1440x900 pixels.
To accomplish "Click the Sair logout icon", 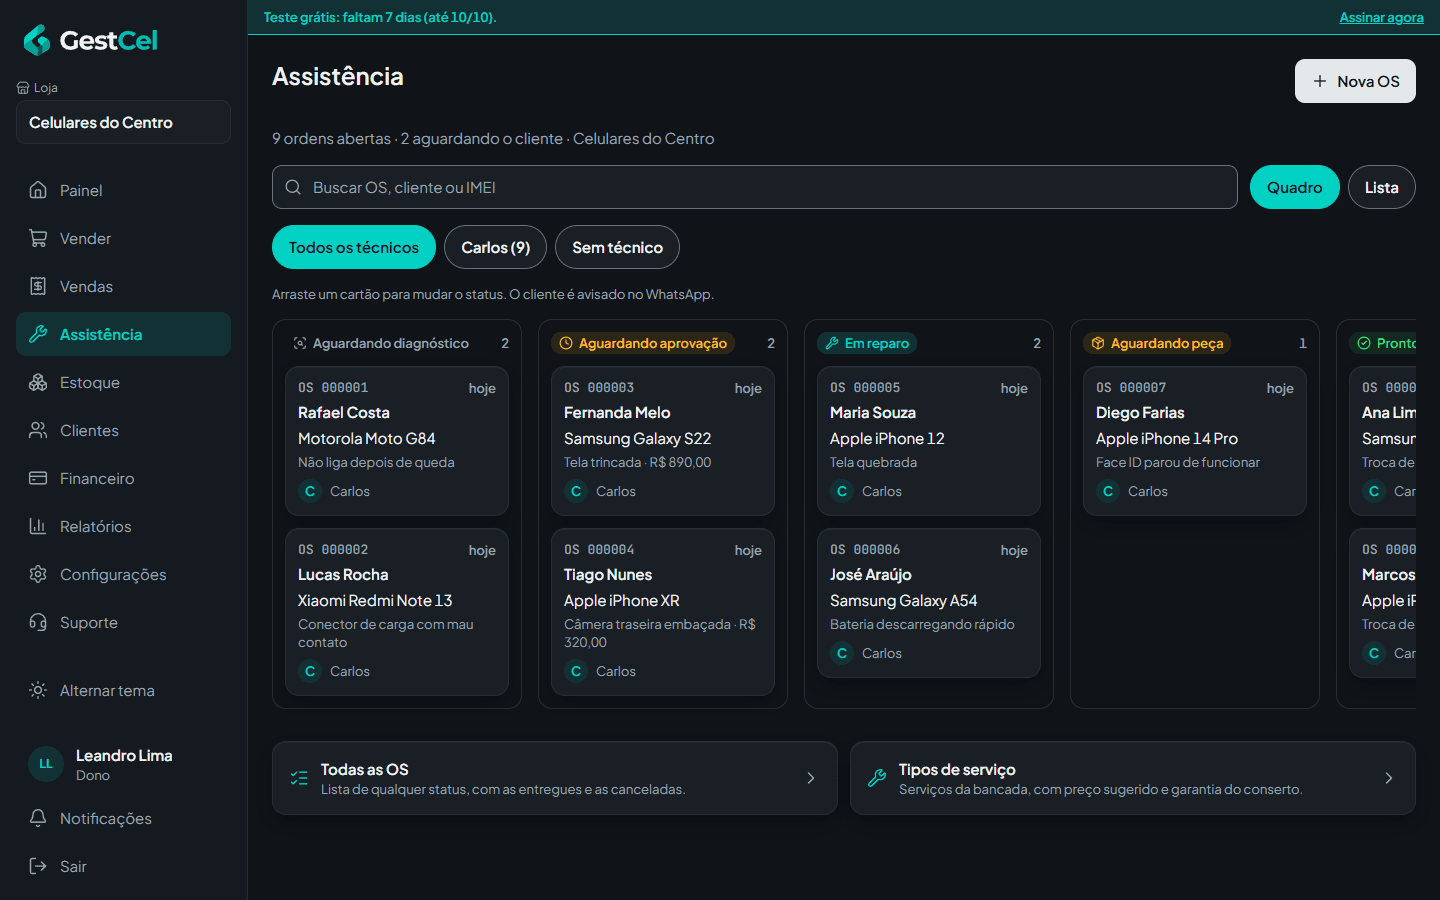I will pyautogui.click(x=38, y=866).
